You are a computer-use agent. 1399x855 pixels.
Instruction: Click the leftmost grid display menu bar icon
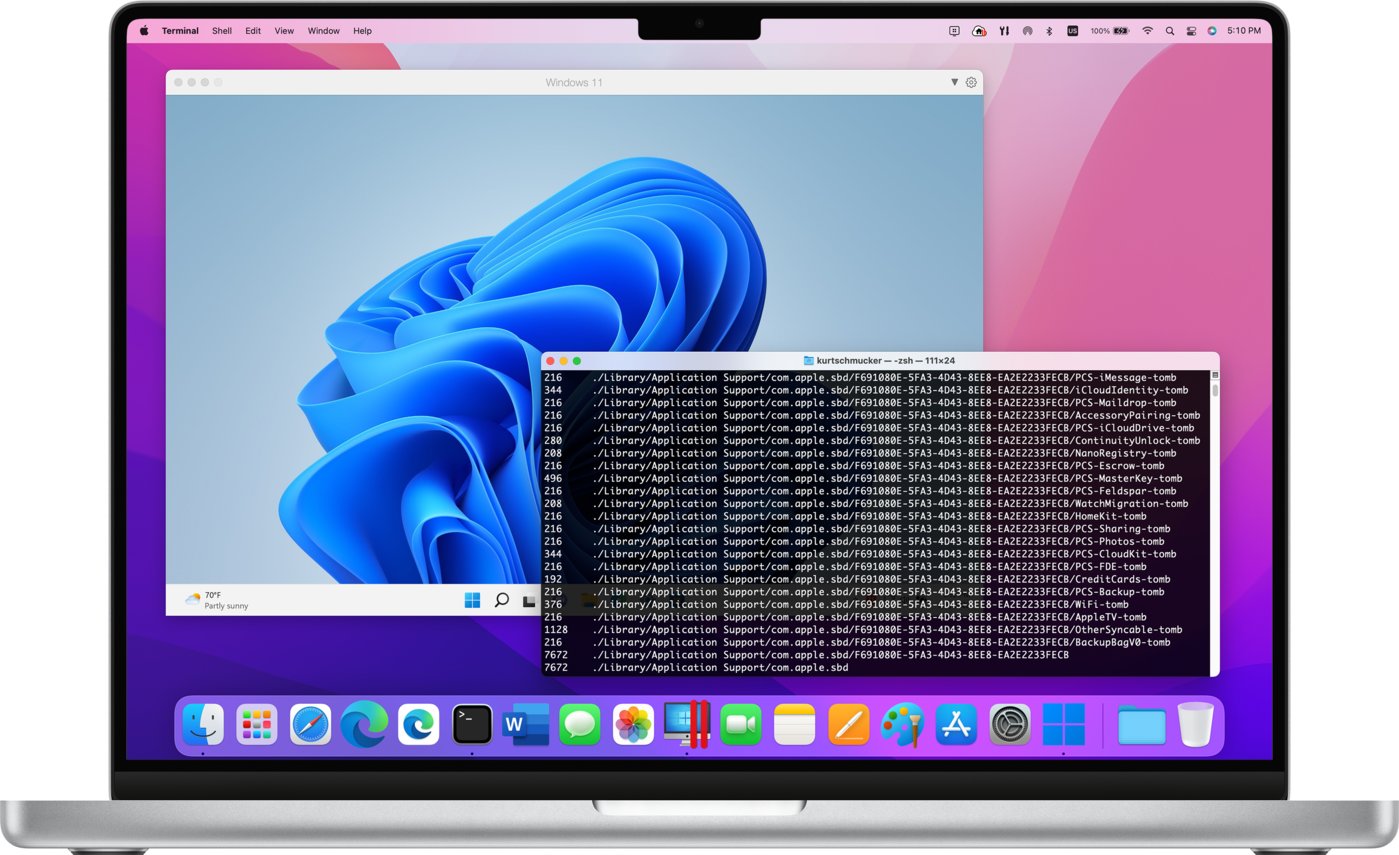click(x=955, y=31)
